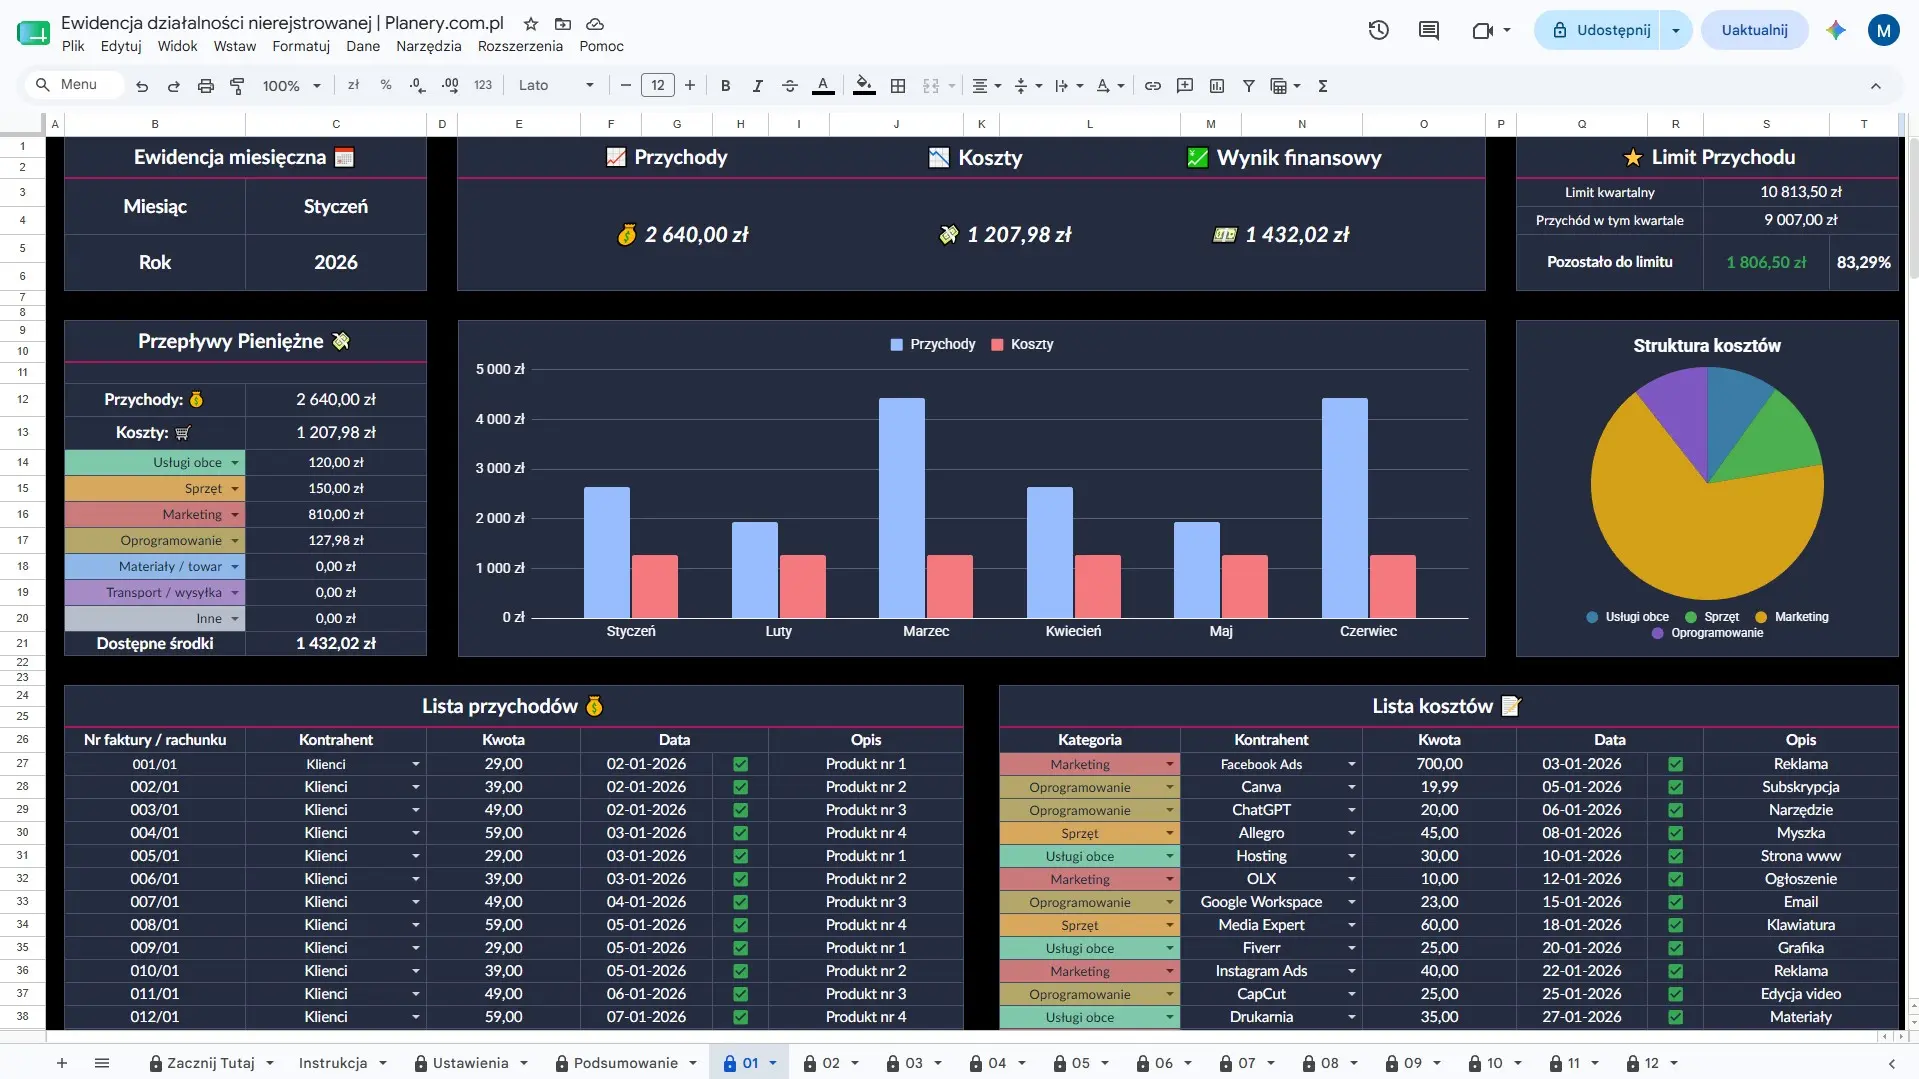Toggle checkbox in invoice 006/01 row
This screenshot has width=1919, height=1079.
[740, 879]
